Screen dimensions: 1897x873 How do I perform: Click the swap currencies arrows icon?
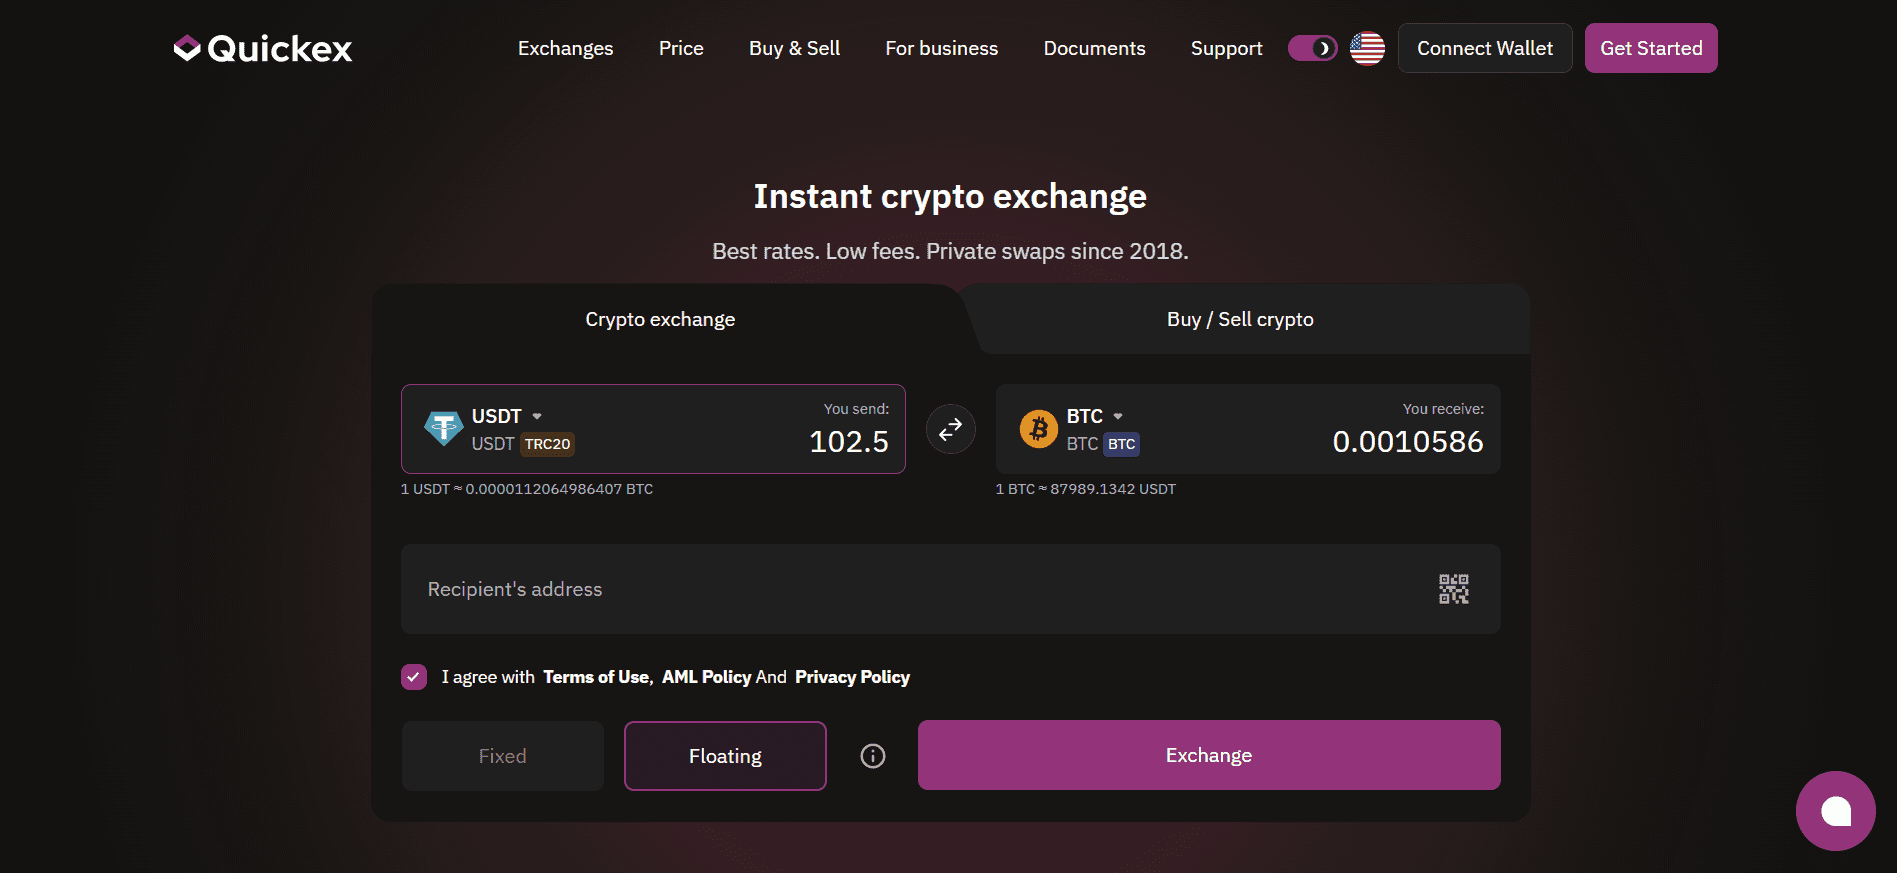[x=950, y=429]
